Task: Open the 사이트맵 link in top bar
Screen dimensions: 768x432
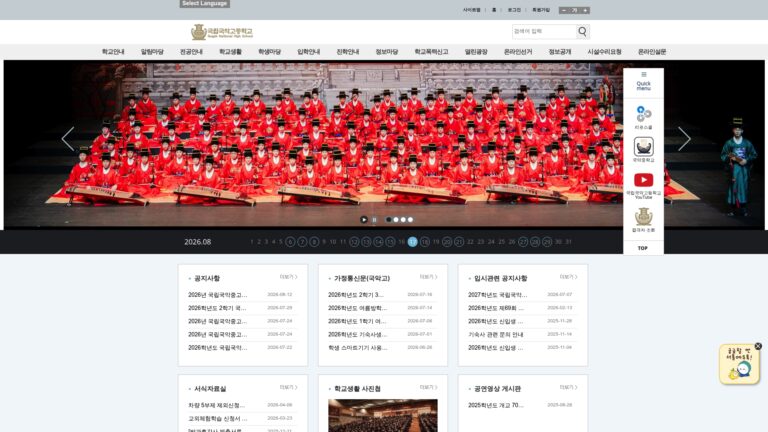Action: click(472, 10)
